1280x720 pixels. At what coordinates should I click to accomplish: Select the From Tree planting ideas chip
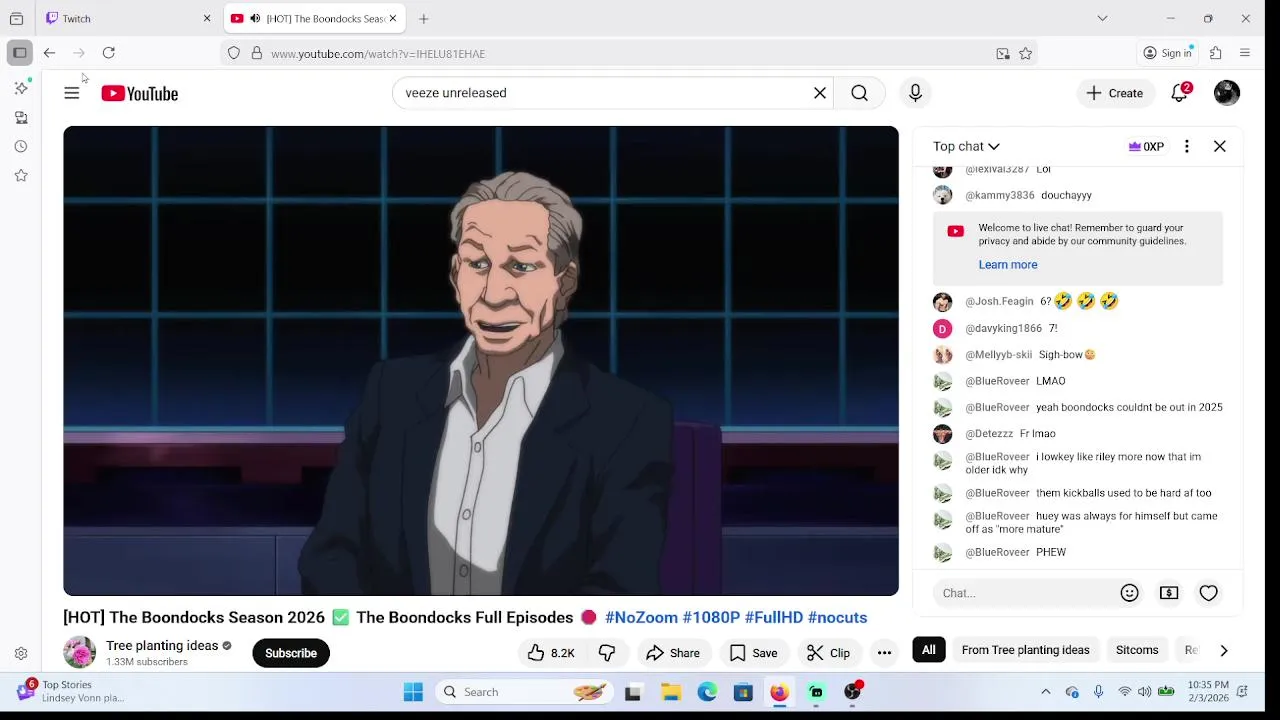tap(1025, 650)
